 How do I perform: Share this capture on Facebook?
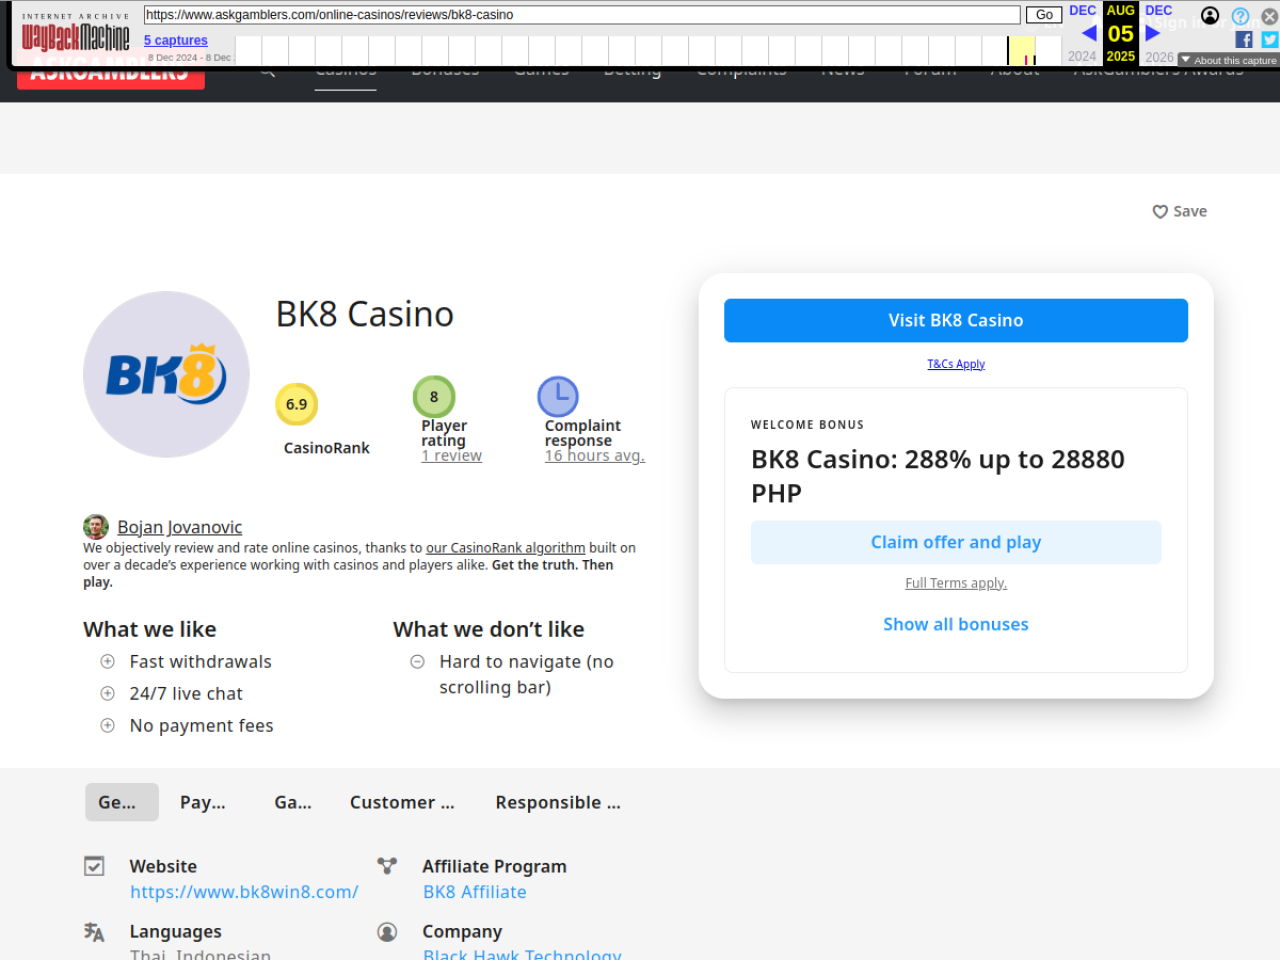tap(1244, 39)
